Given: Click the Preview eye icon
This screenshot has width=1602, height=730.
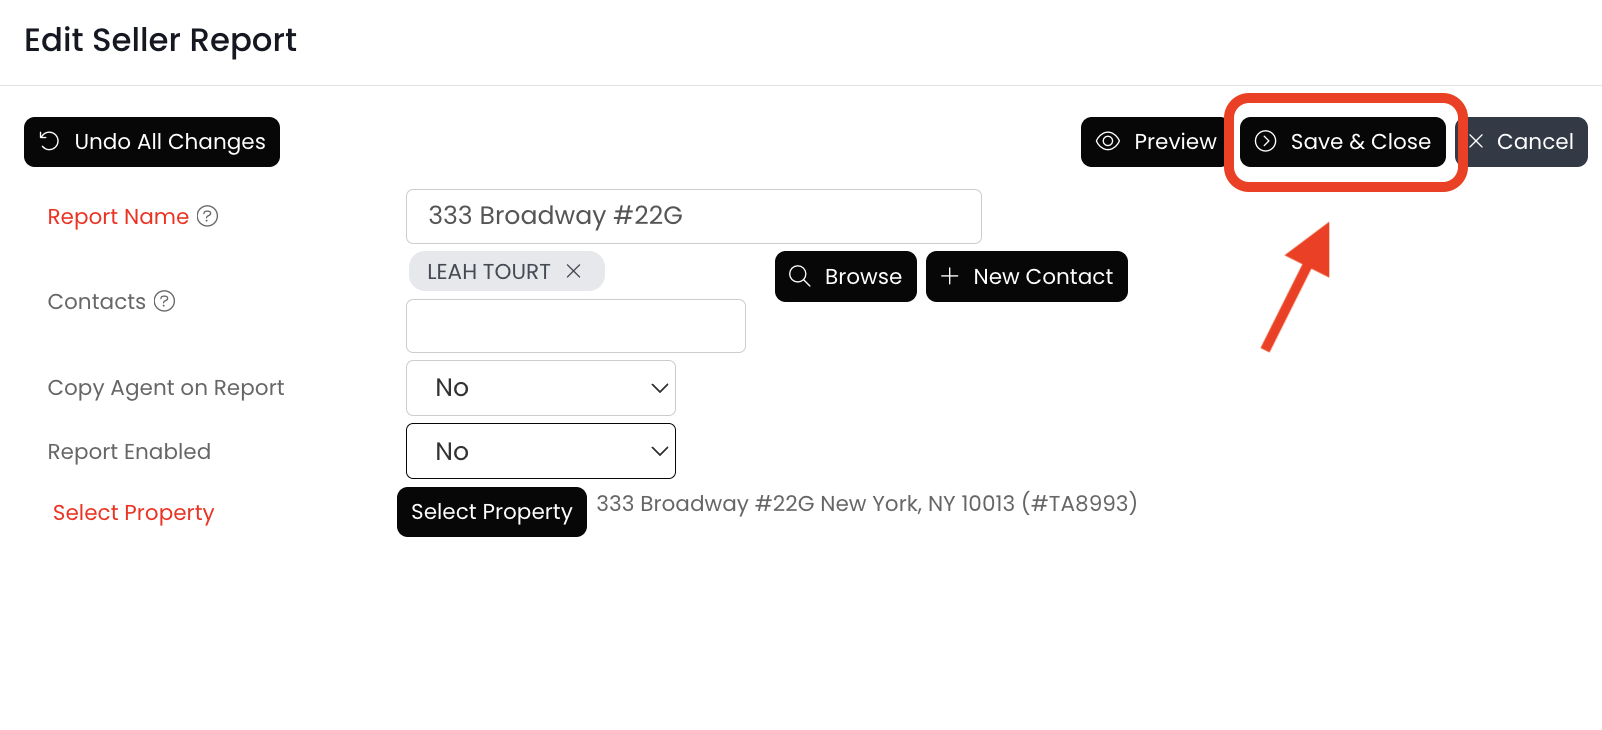Looking at the screenshot, I should pyautogui.click(x=1107, y=141).
